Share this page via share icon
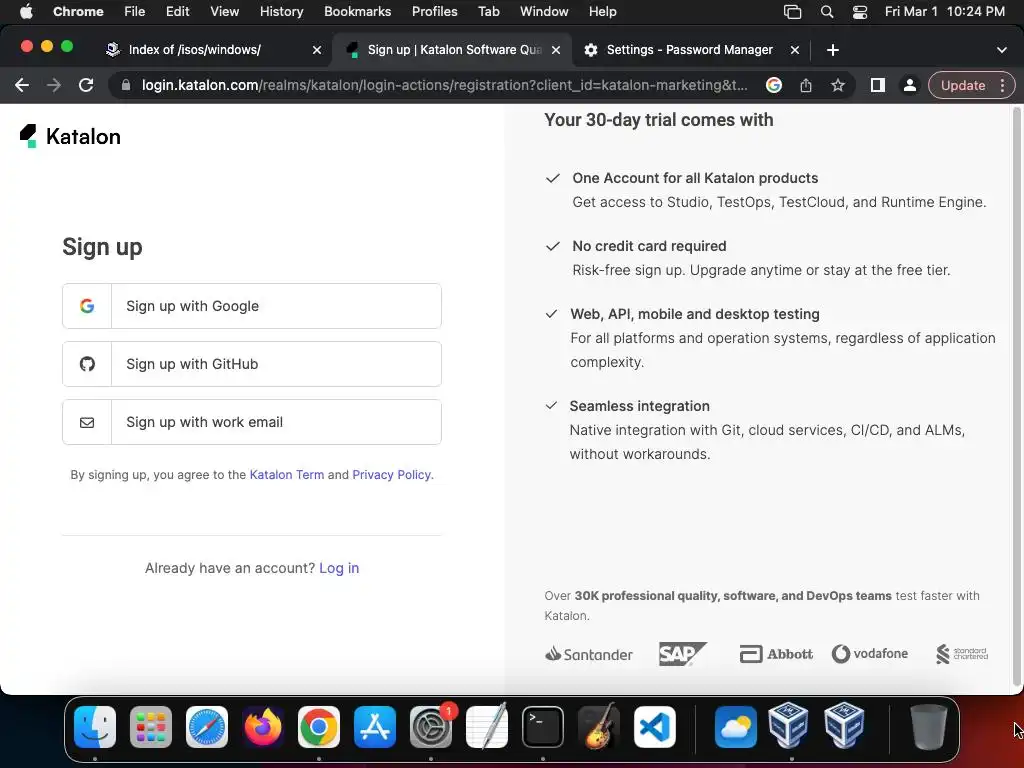 (x=806, y=85)
